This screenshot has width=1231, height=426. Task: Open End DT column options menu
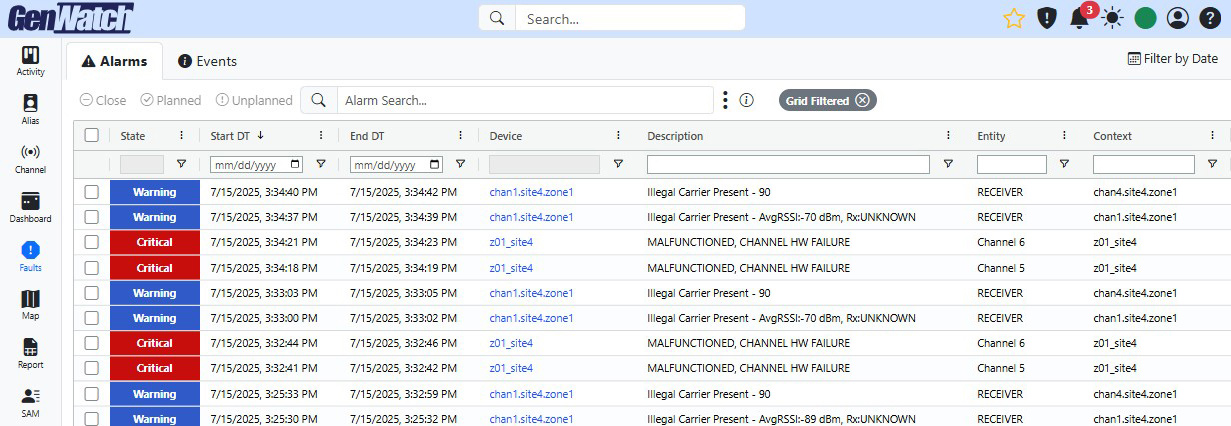(460, 135)
